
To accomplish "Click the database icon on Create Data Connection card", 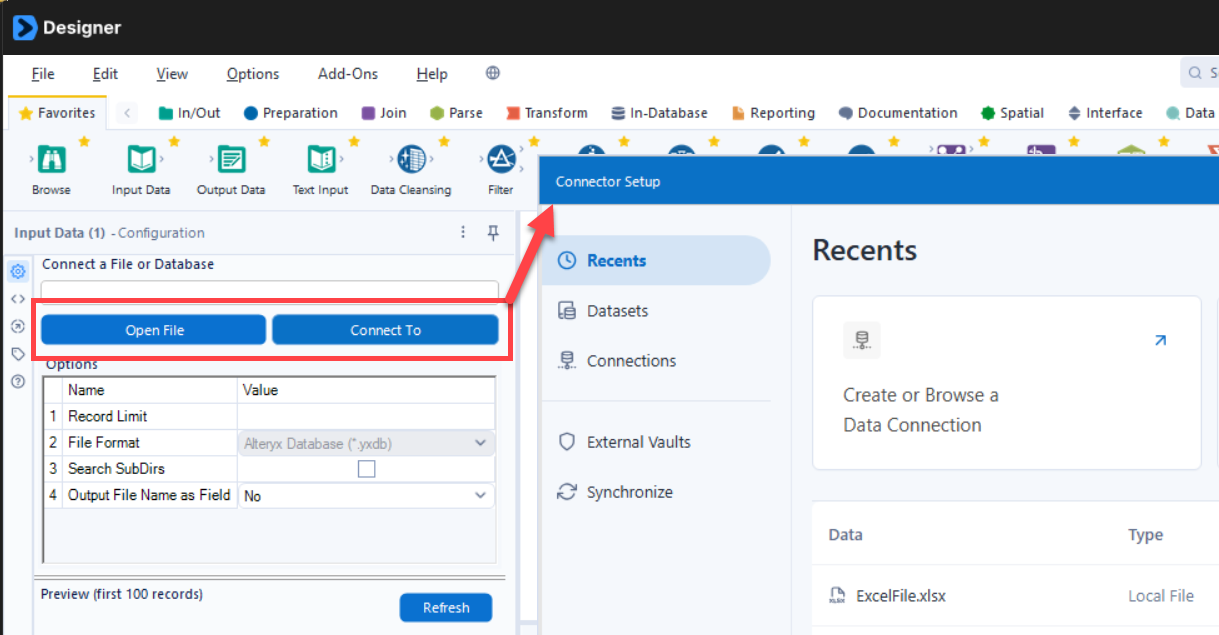I will (861, 340).
